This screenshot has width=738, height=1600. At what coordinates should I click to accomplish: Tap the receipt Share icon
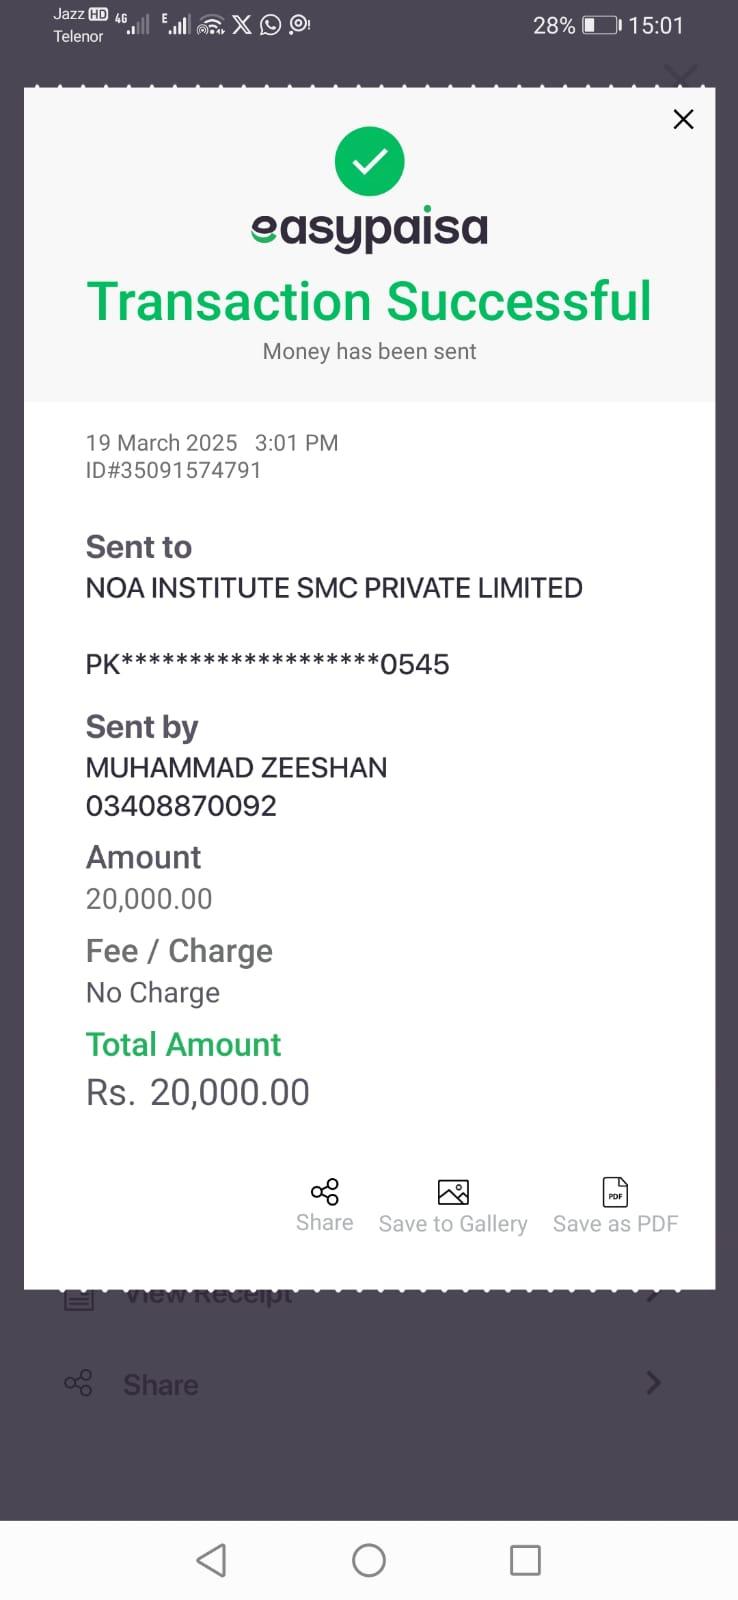pyautogui.click(x=324, y=1192)
